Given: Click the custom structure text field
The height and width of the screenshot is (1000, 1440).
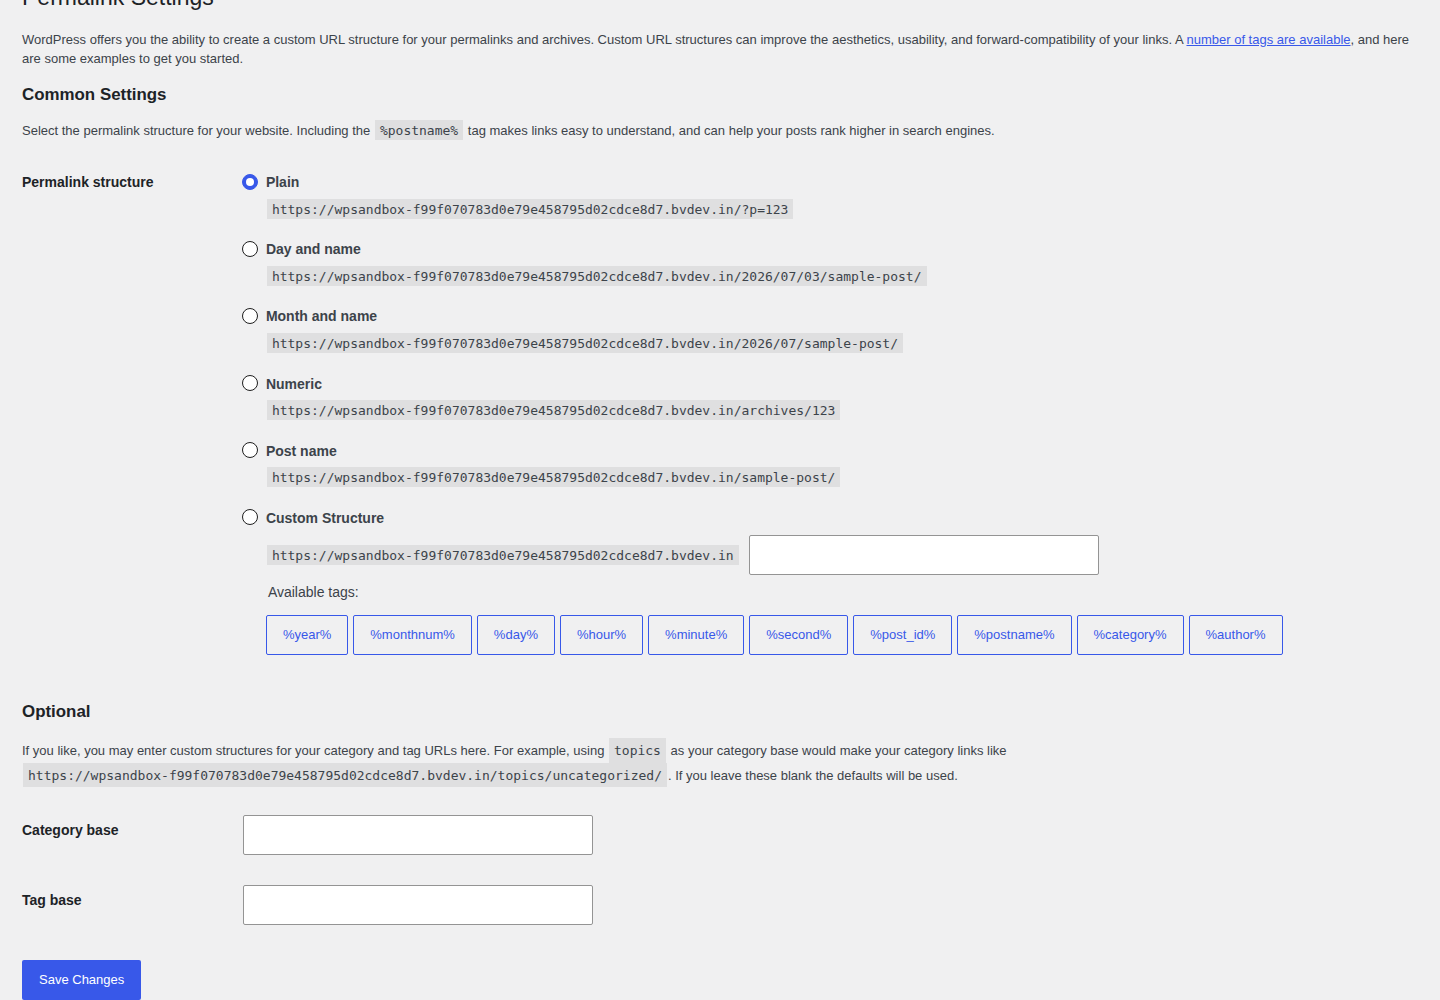Looking at the screenshot, I should click(x=924, y=555).
